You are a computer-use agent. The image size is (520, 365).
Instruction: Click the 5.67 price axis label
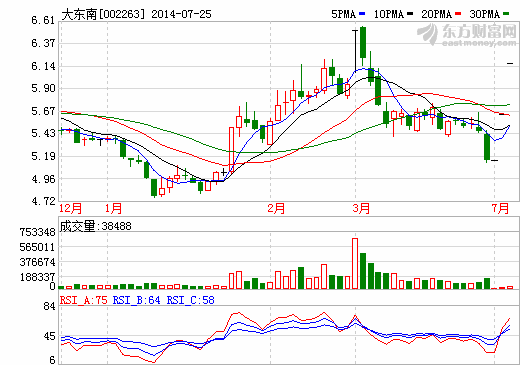click(43, 111)
